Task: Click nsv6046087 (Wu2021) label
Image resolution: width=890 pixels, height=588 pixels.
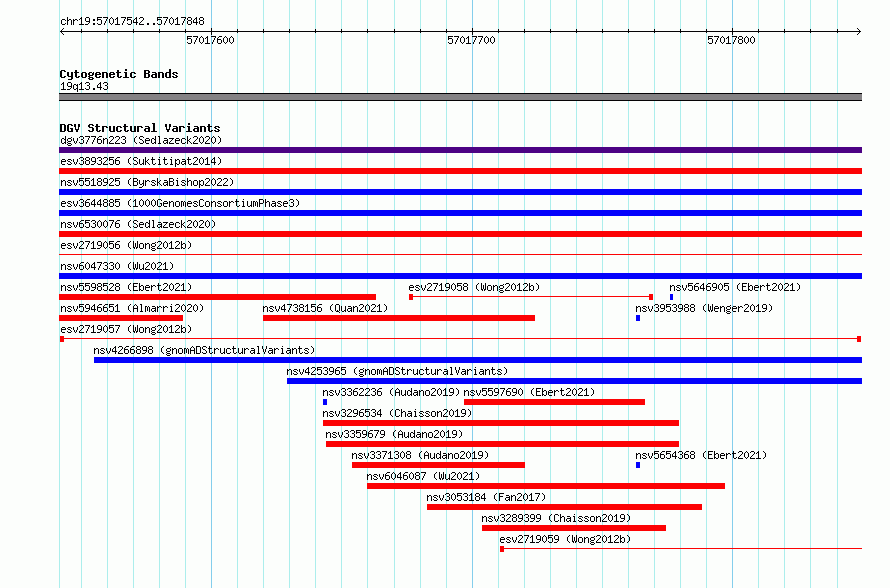Action: (x=423, y=476)
